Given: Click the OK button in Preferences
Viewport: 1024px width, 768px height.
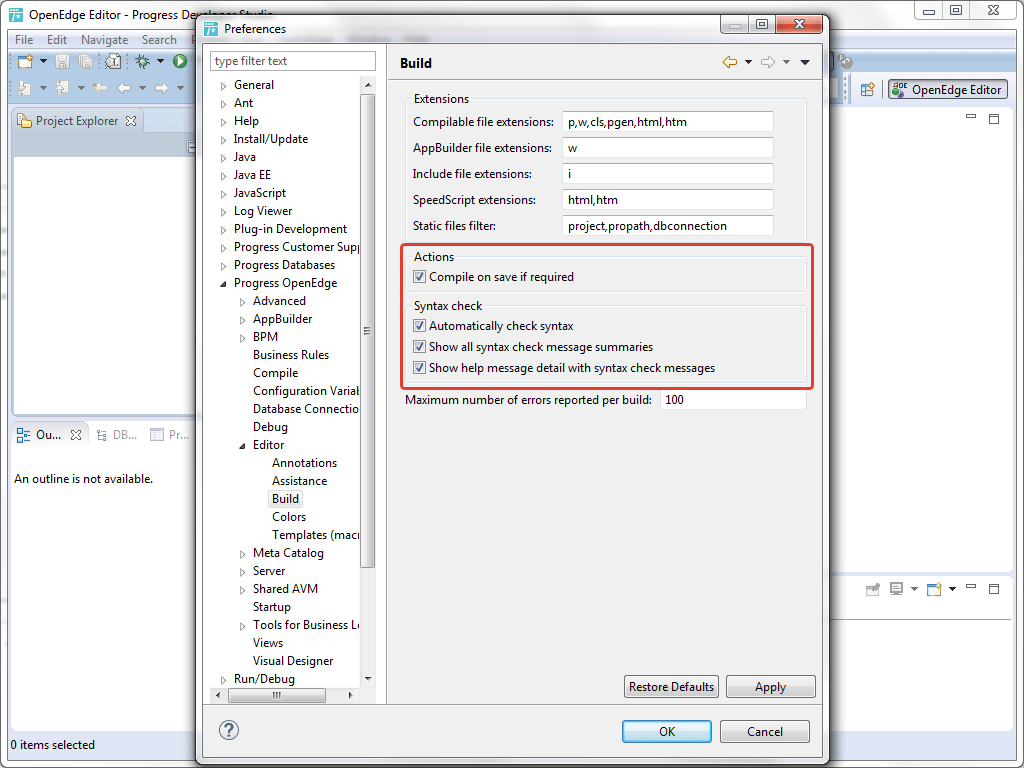Looking at the screenshot, I should (667, 731).
